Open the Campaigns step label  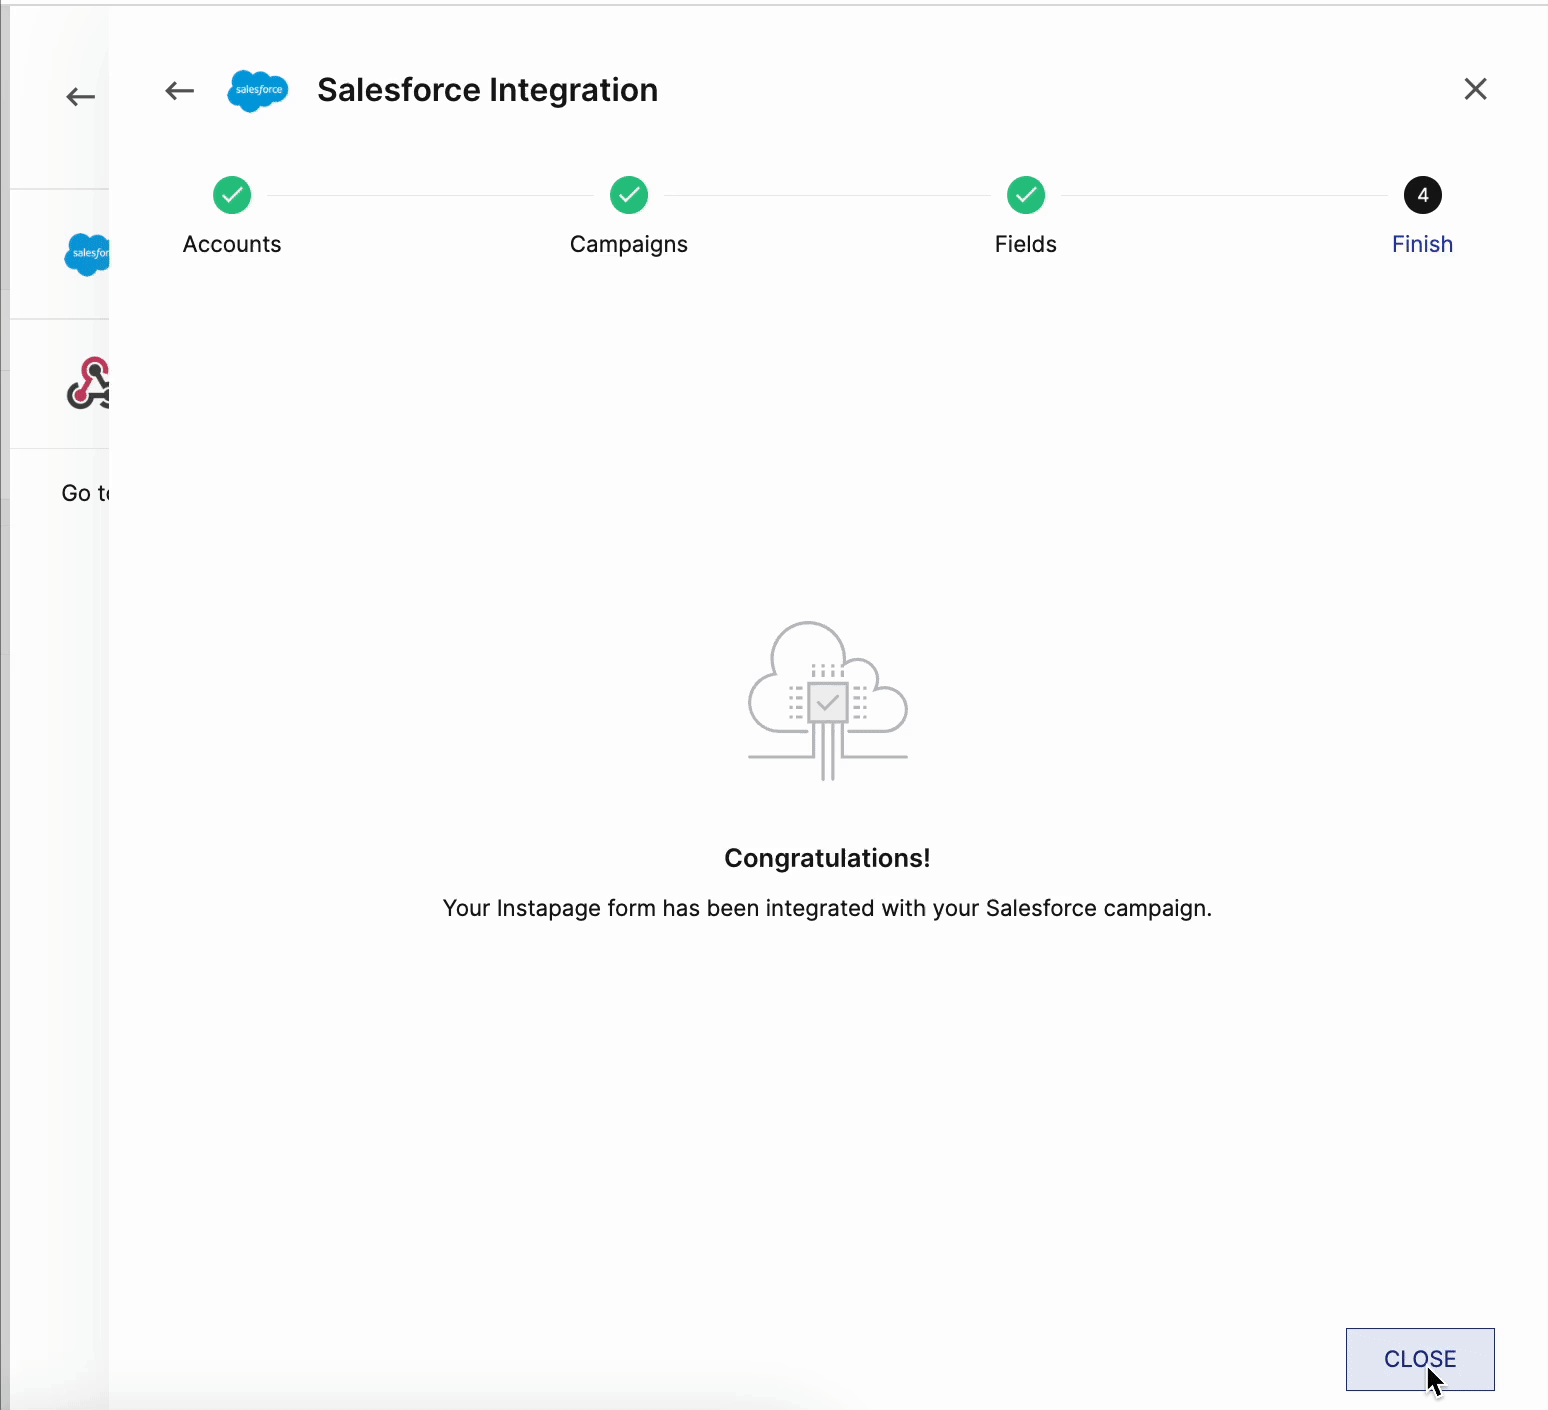point(629,245)
